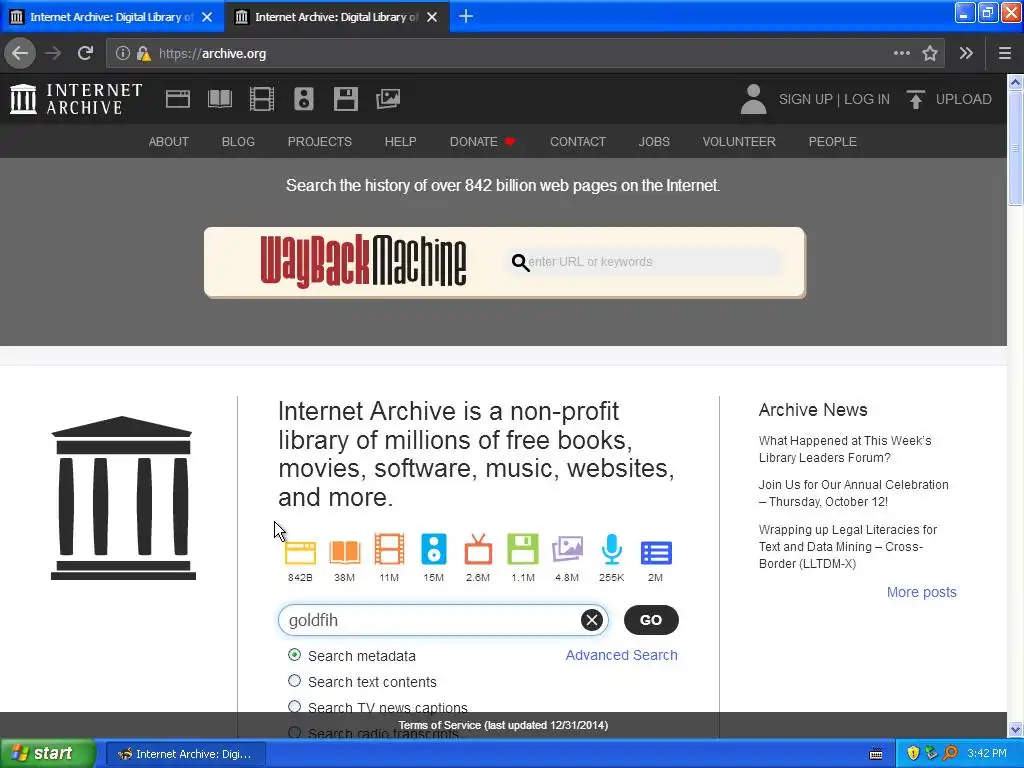
Task: Reload the page with the refresh icon
Action: coord(85,53)
